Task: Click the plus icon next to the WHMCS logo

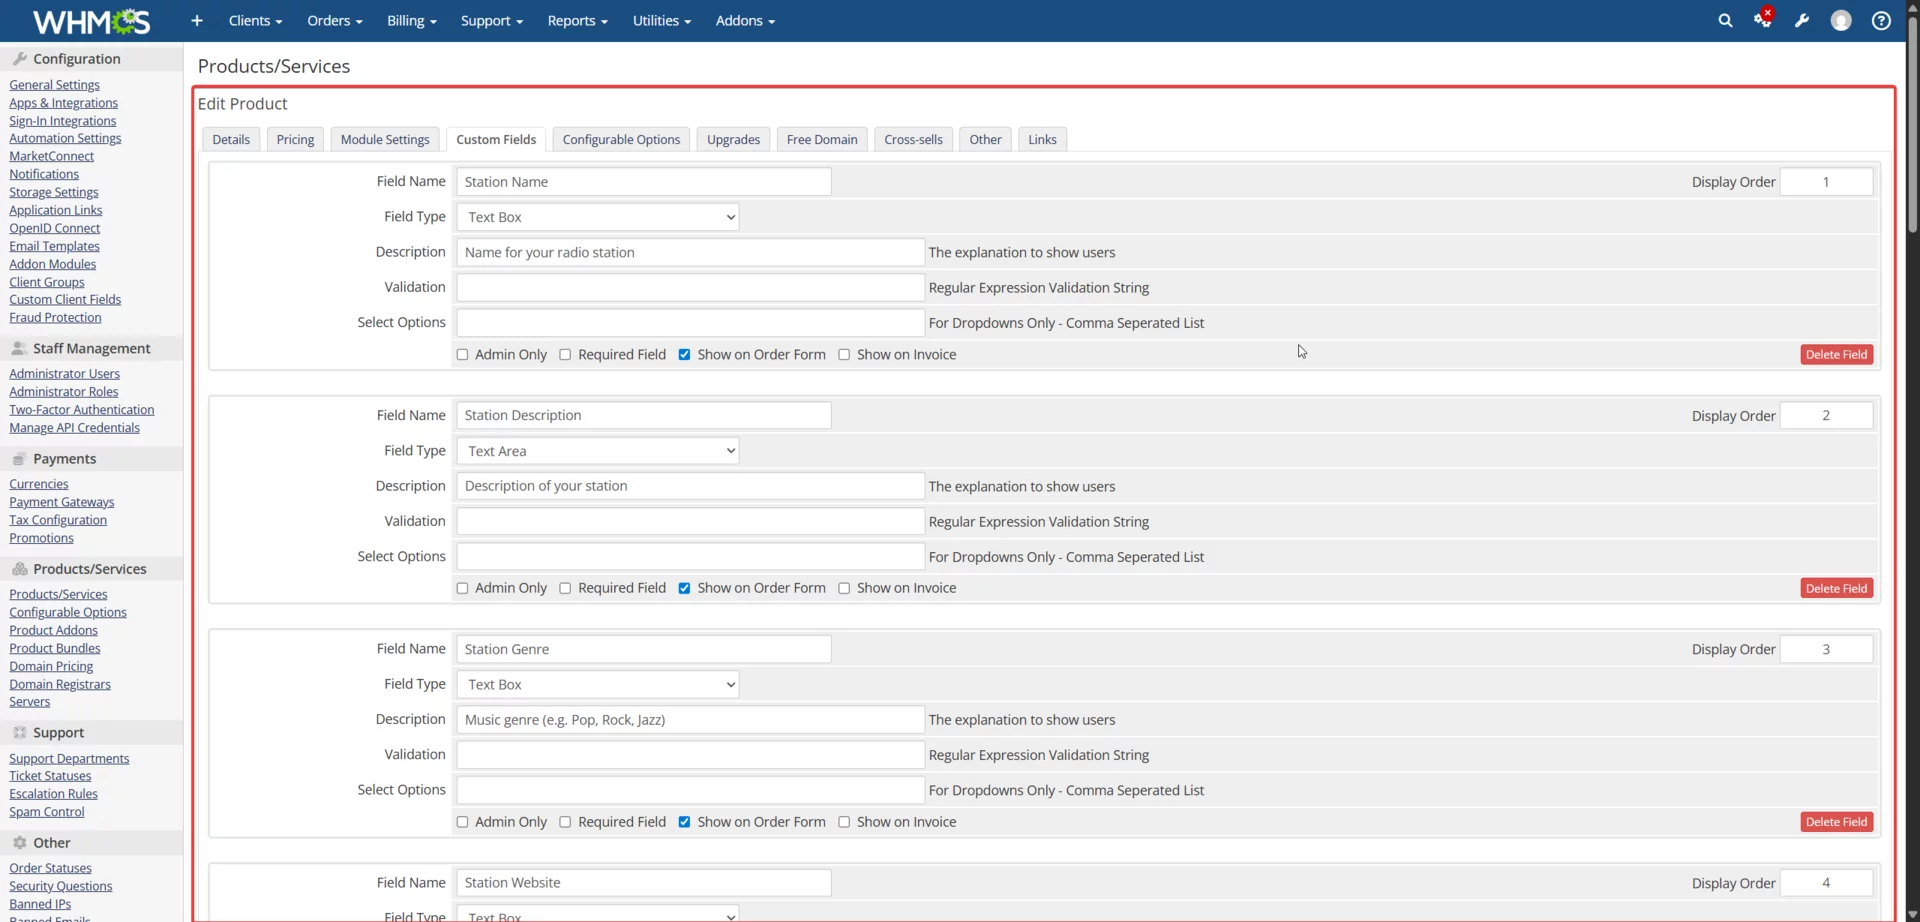Action: pyautogui.click(x=196, y=20)
